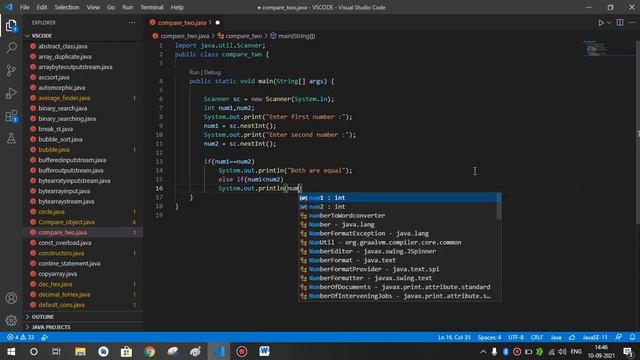Open default_cons.java file
The width and height of the screenshot is (640, 360).
point(61,305)
